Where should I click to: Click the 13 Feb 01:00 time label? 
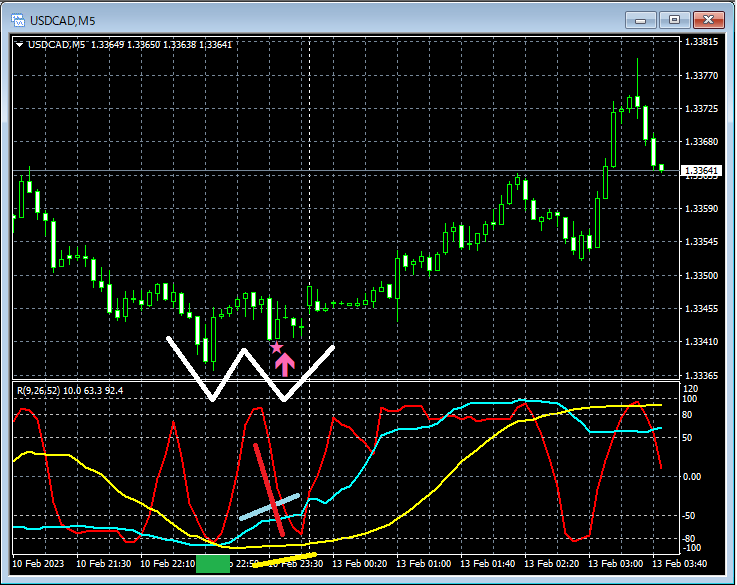pyautogui.click(x=423, y=563)
